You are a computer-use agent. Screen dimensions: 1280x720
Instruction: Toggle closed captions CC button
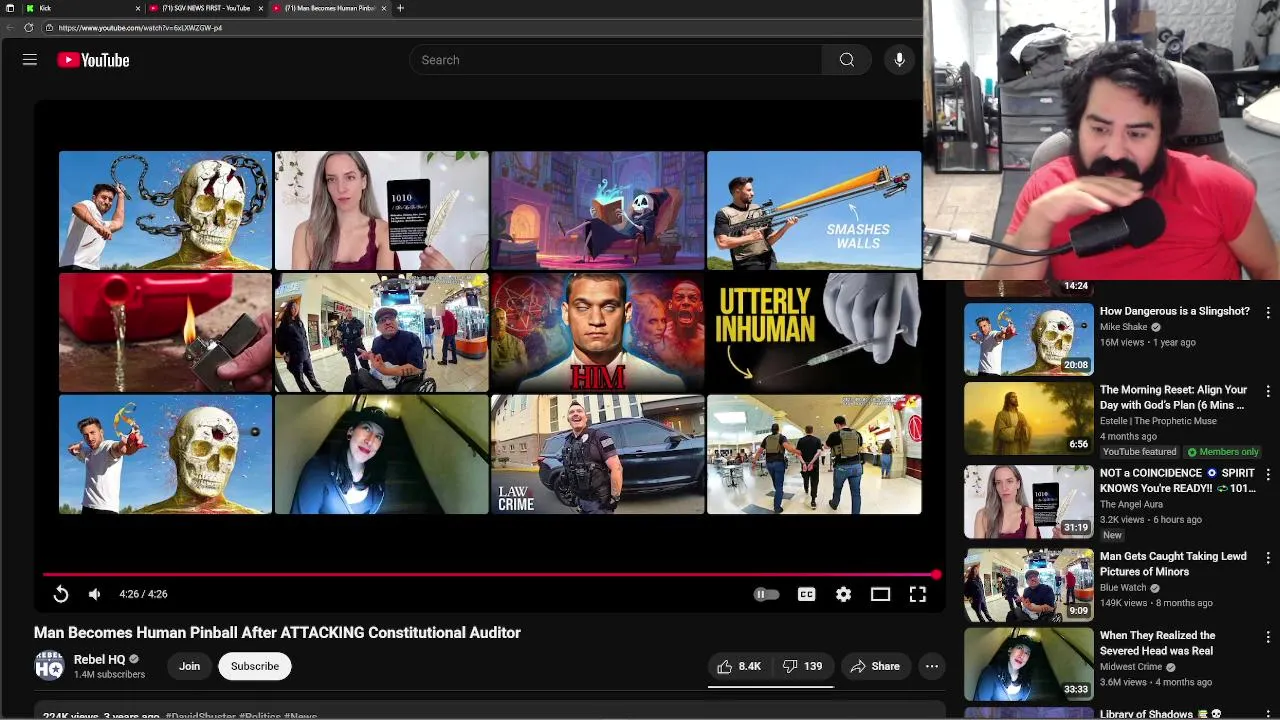[x=806, y=594]
